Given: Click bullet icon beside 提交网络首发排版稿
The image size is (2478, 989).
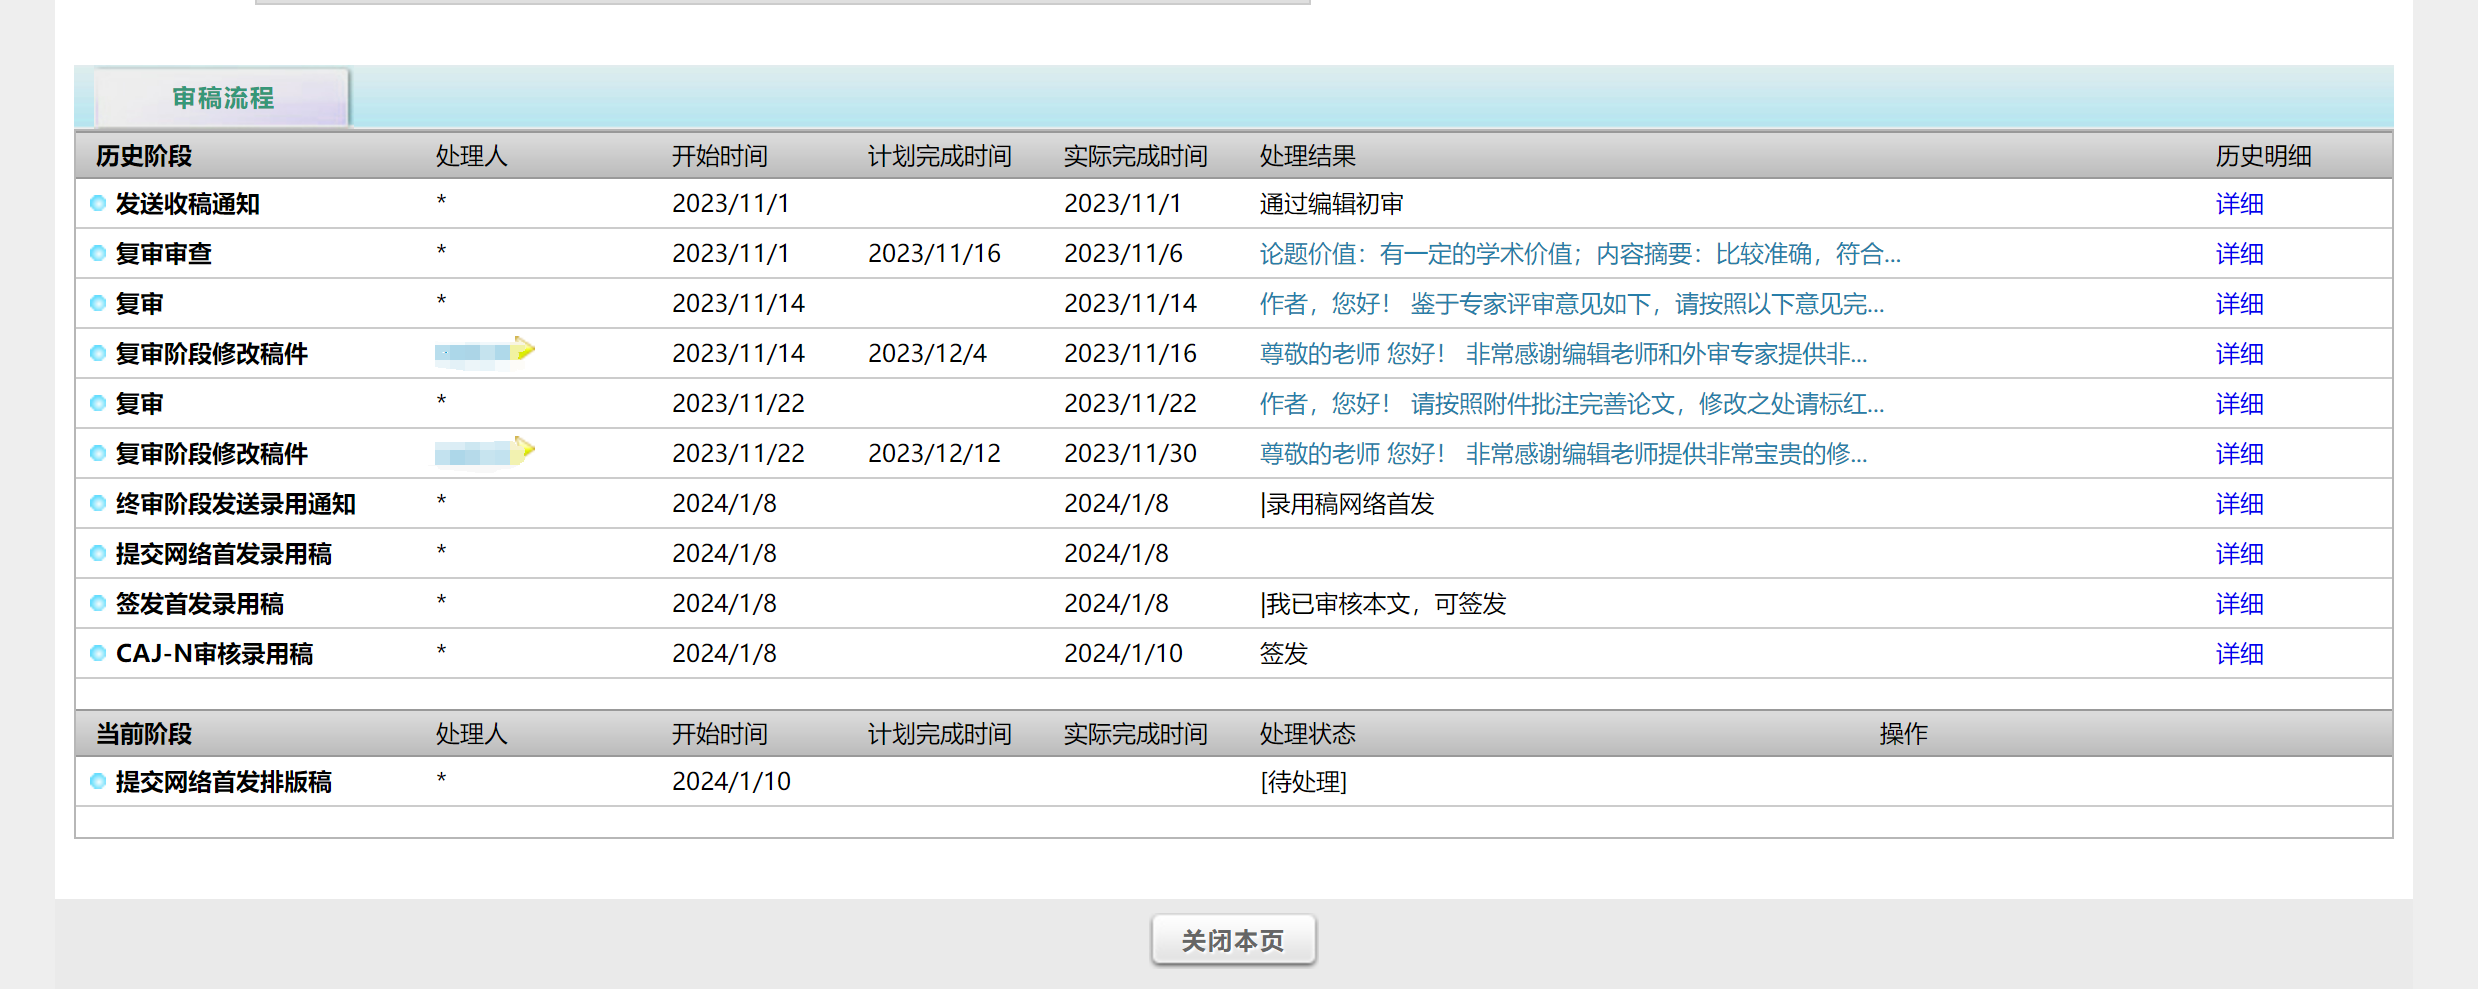Looking at the screenshot, I should (98, 782).
